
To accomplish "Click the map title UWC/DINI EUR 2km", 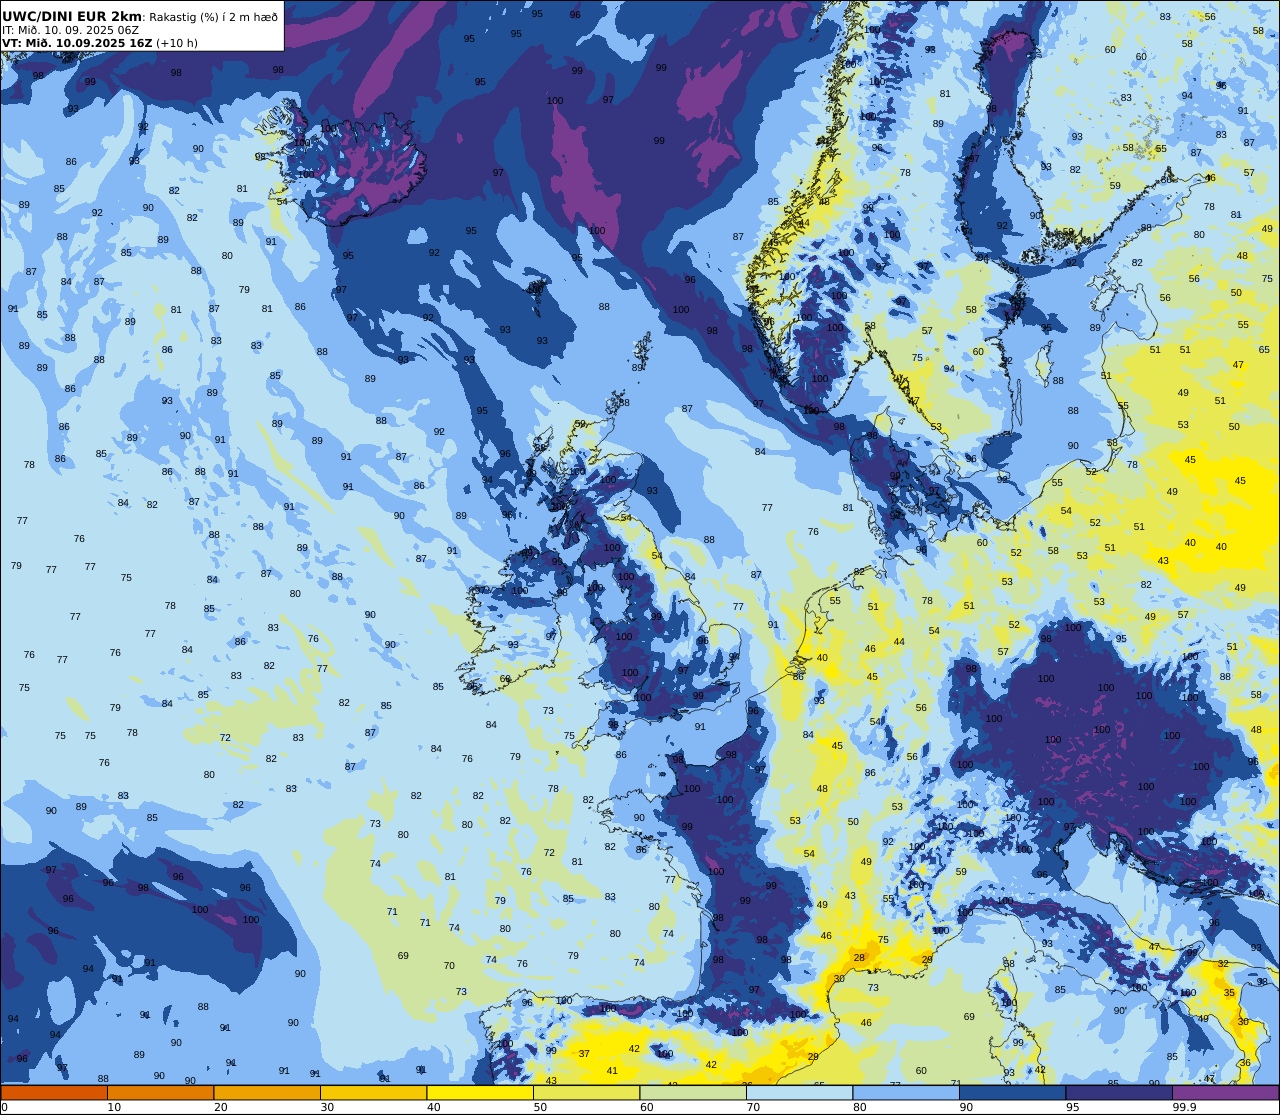I will [72, 16].
